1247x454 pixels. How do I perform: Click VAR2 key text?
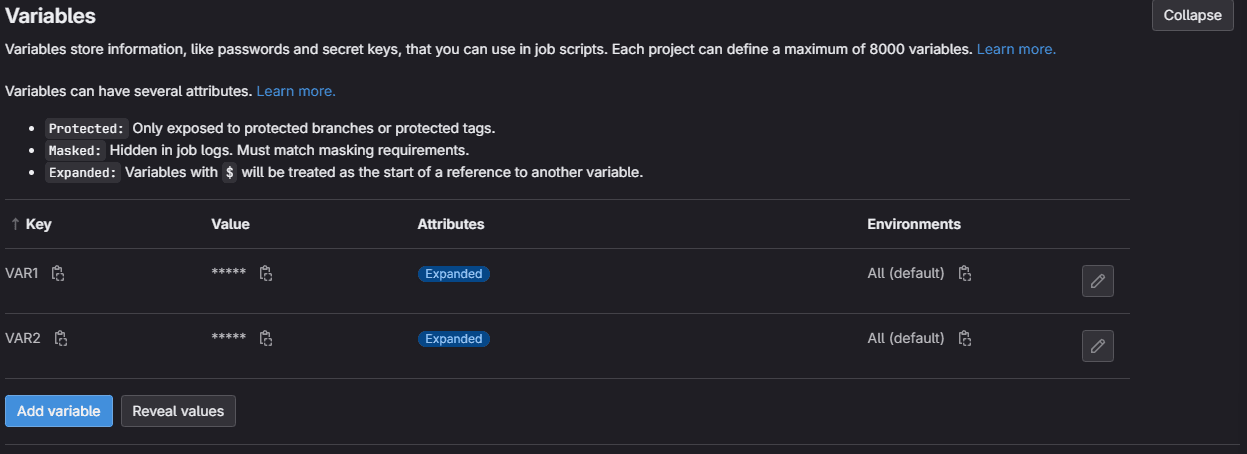23,338
